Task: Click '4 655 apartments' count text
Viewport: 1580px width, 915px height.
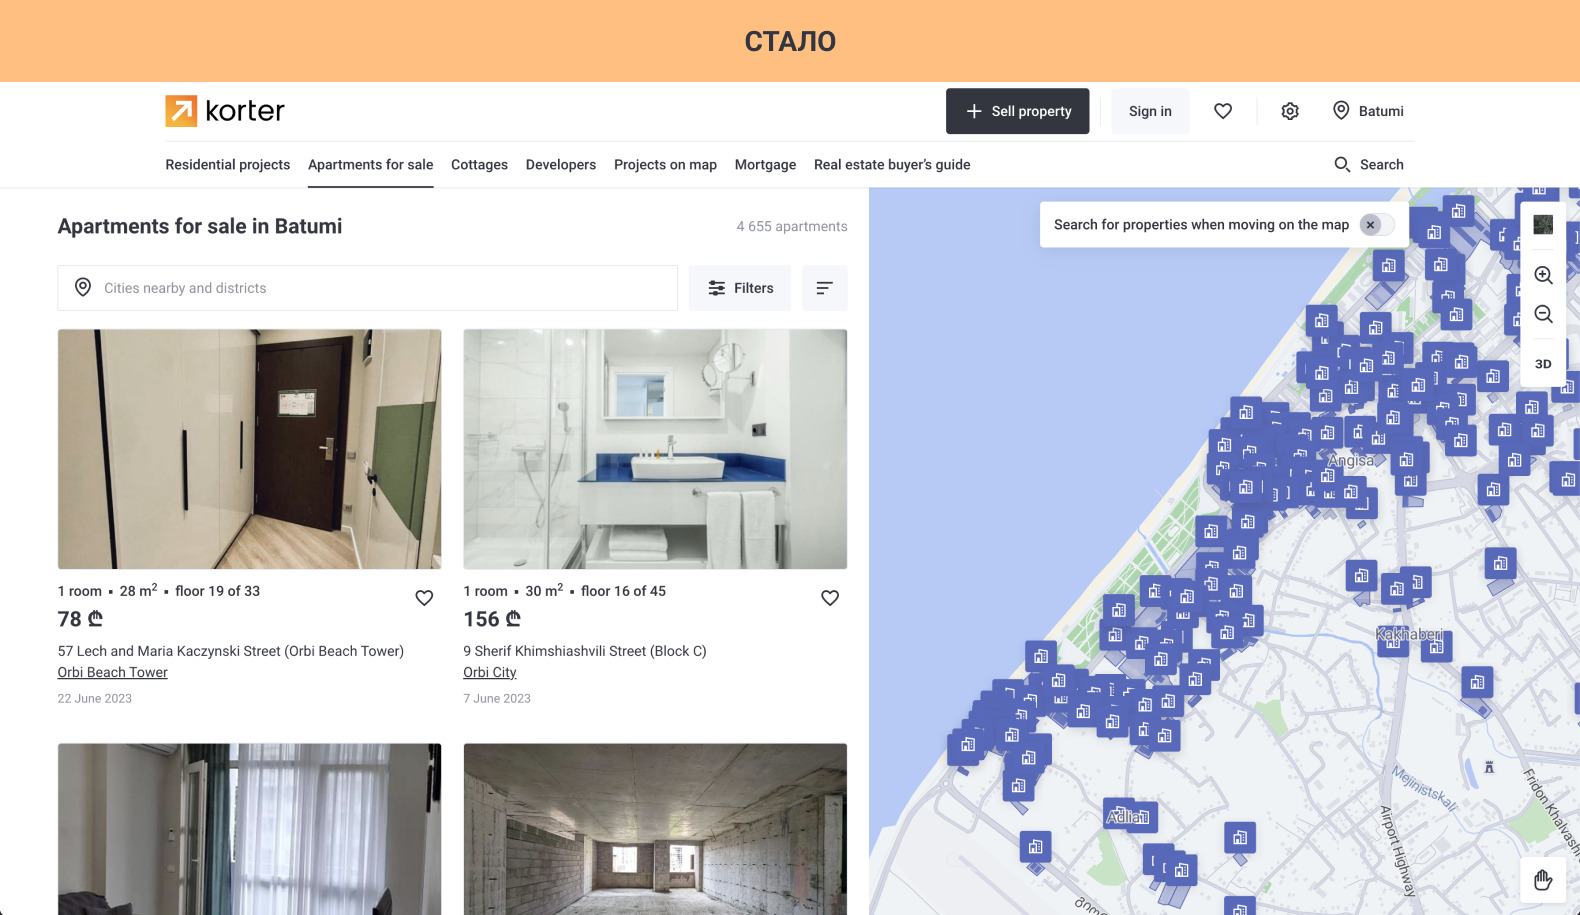Action: click(x=792, y=227)
